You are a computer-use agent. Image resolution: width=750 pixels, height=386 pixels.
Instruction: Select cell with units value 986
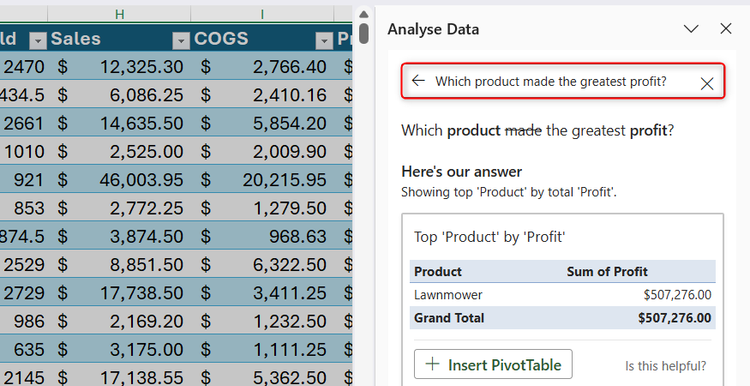point(23,320)
